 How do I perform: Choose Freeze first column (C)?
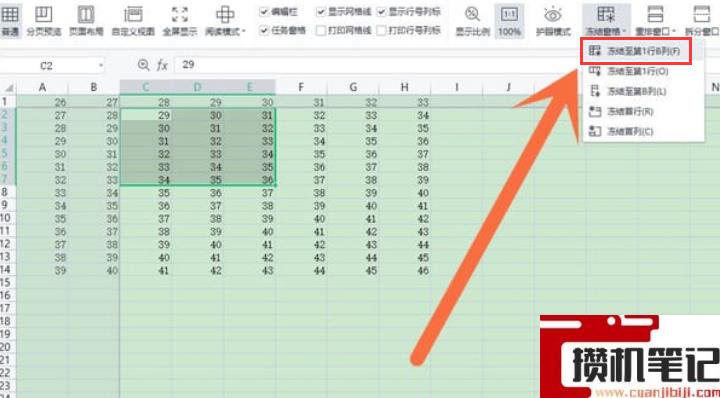click(x=643, y=132)
